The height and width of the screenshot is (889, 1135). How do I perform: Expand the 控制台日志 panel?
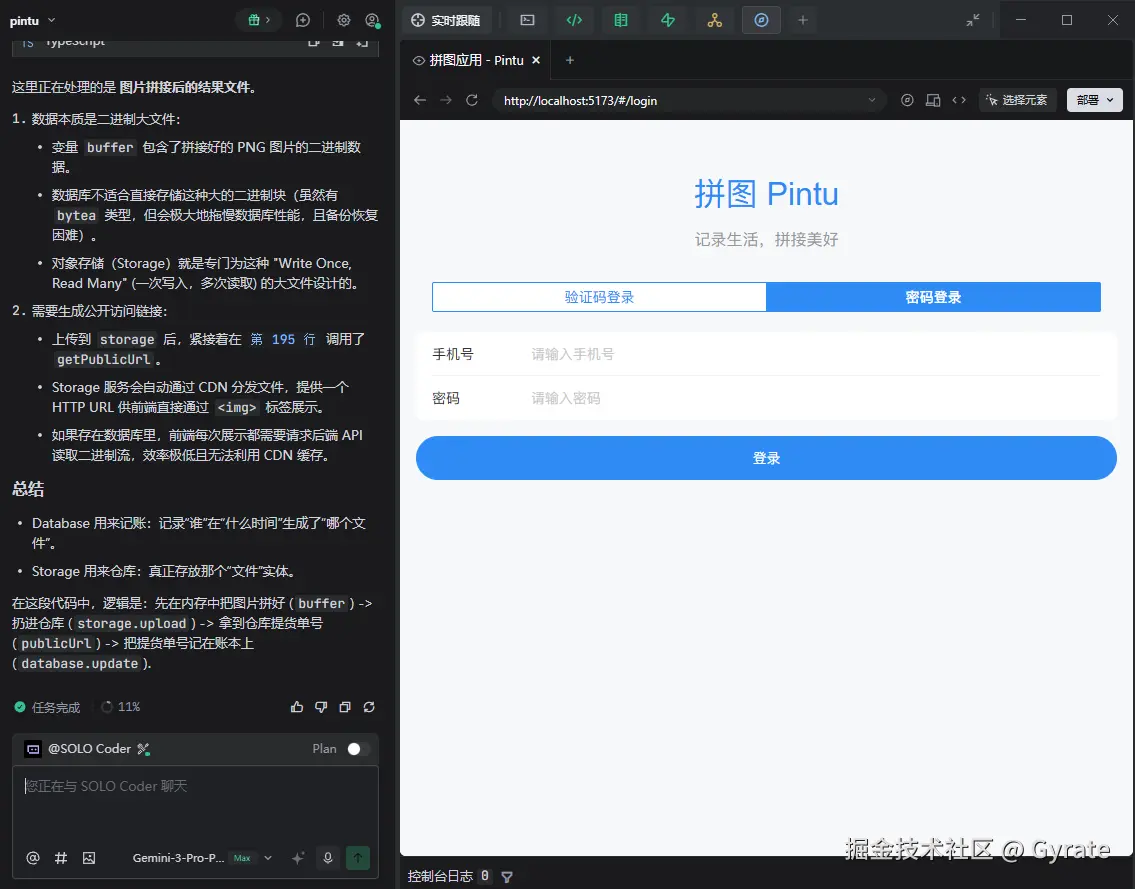(440, 876)
